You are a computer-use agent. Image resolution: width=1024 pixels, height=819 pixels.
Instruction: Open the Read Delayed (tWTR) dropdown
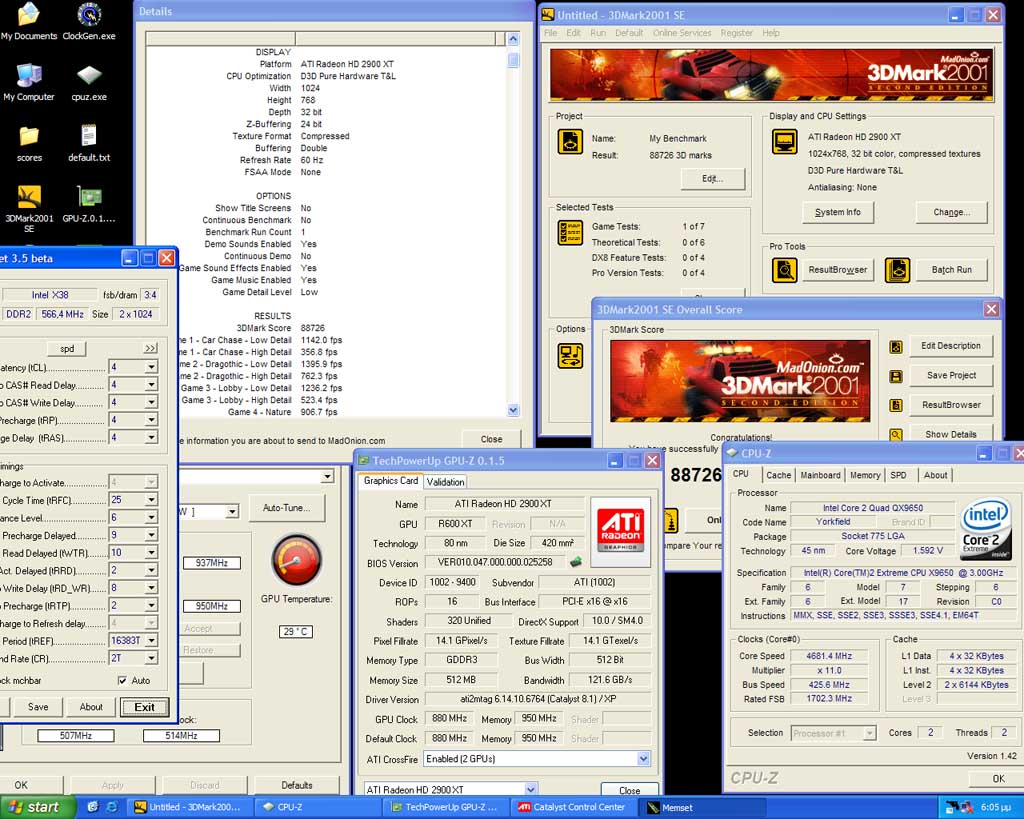click(151, 553)
